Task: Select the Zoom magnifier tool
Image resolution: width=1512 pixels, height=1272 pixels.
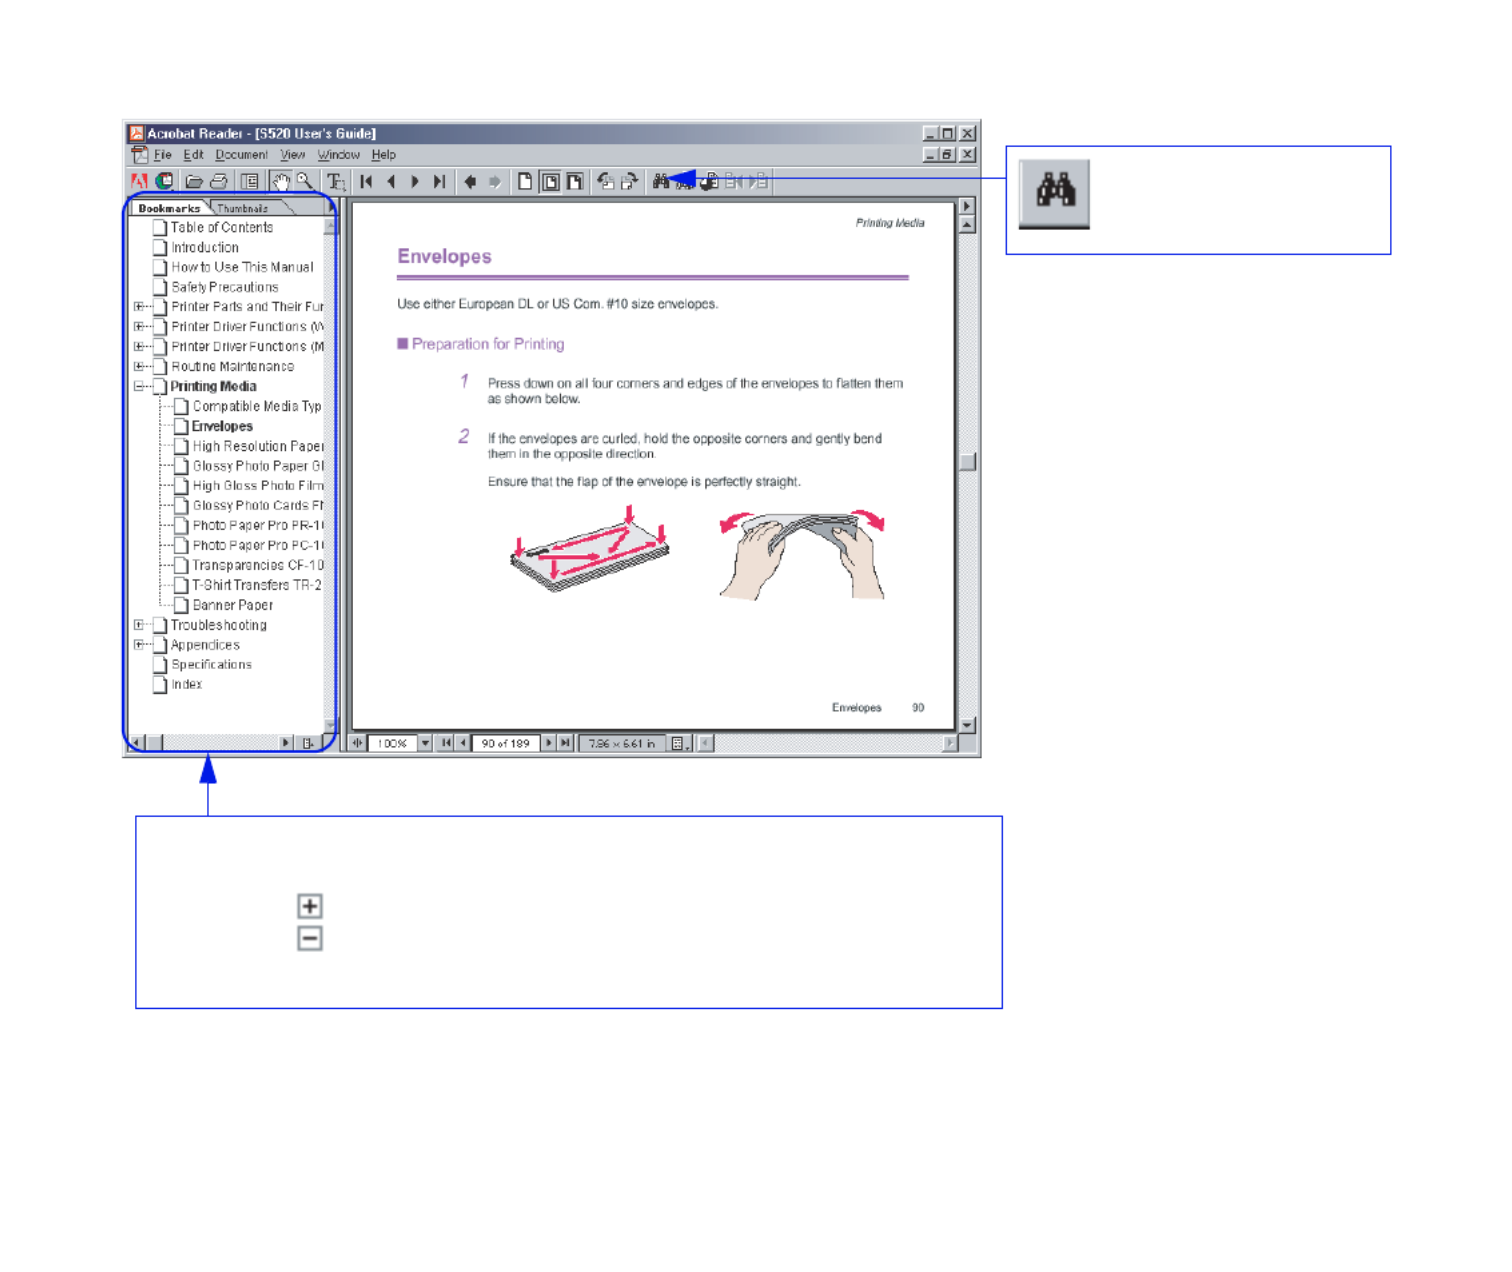Action: coord(305,181)
